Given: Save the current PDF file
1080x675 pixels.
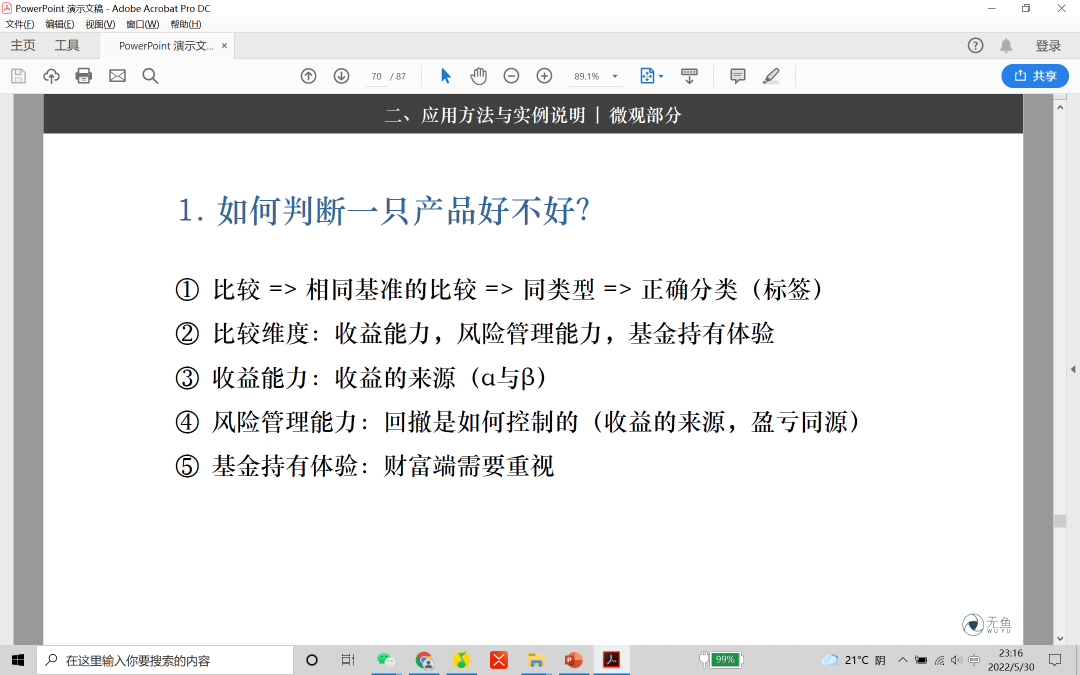Looking at the screenshot, I should (x=17, y=75).
